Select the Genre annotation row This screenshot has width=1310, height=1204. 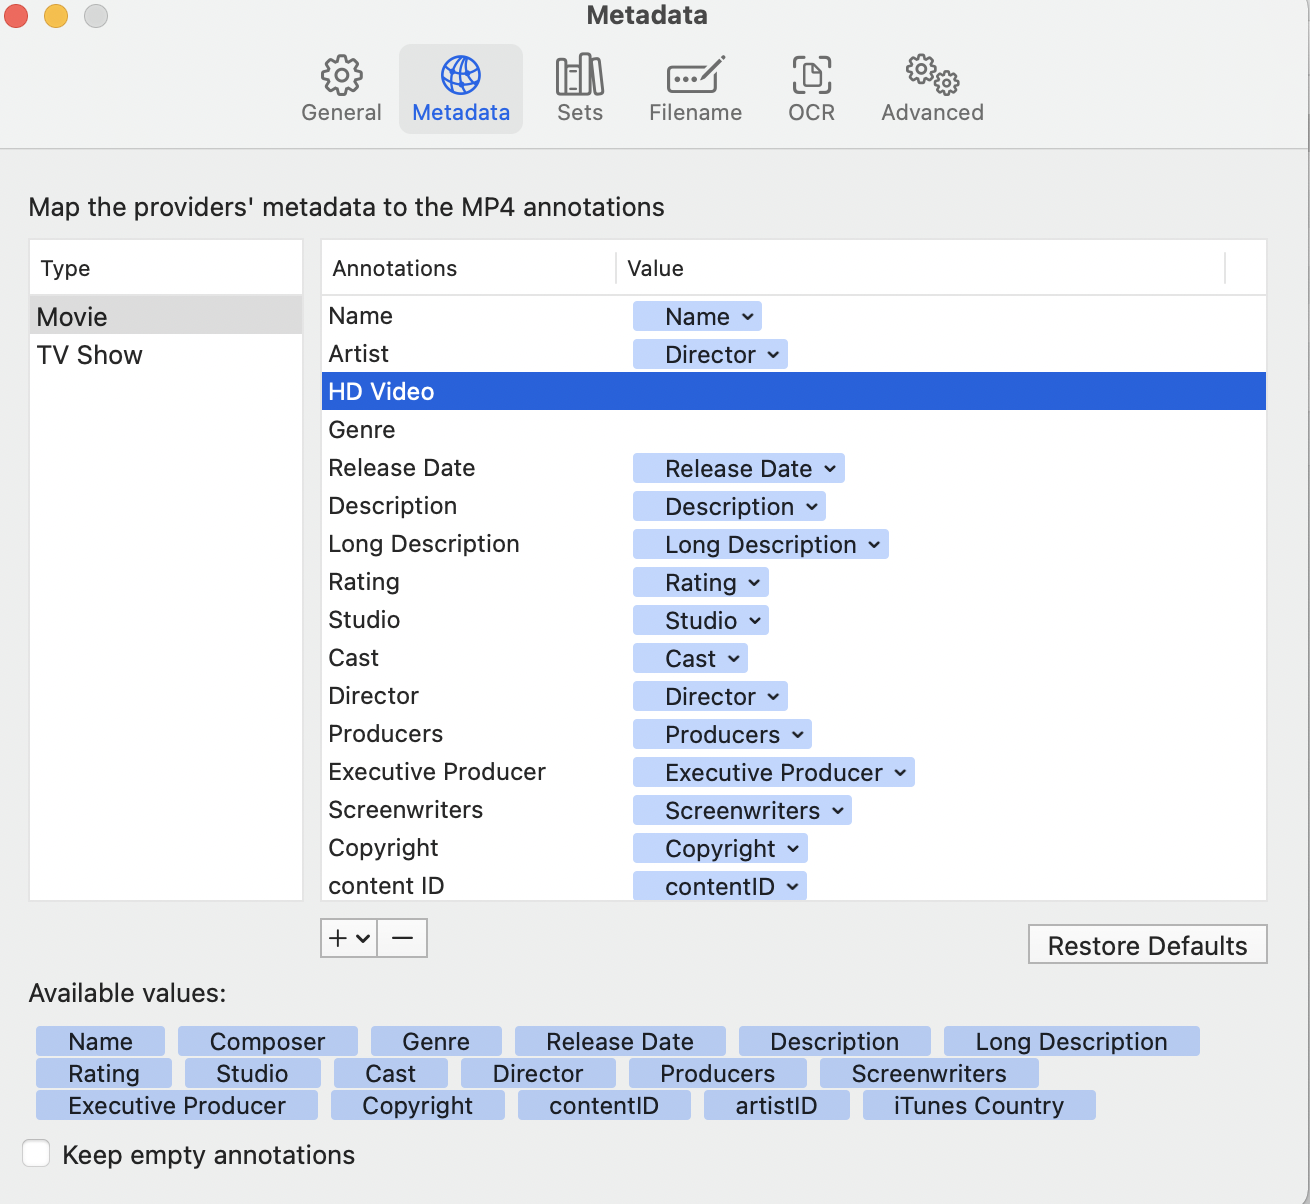362,430
